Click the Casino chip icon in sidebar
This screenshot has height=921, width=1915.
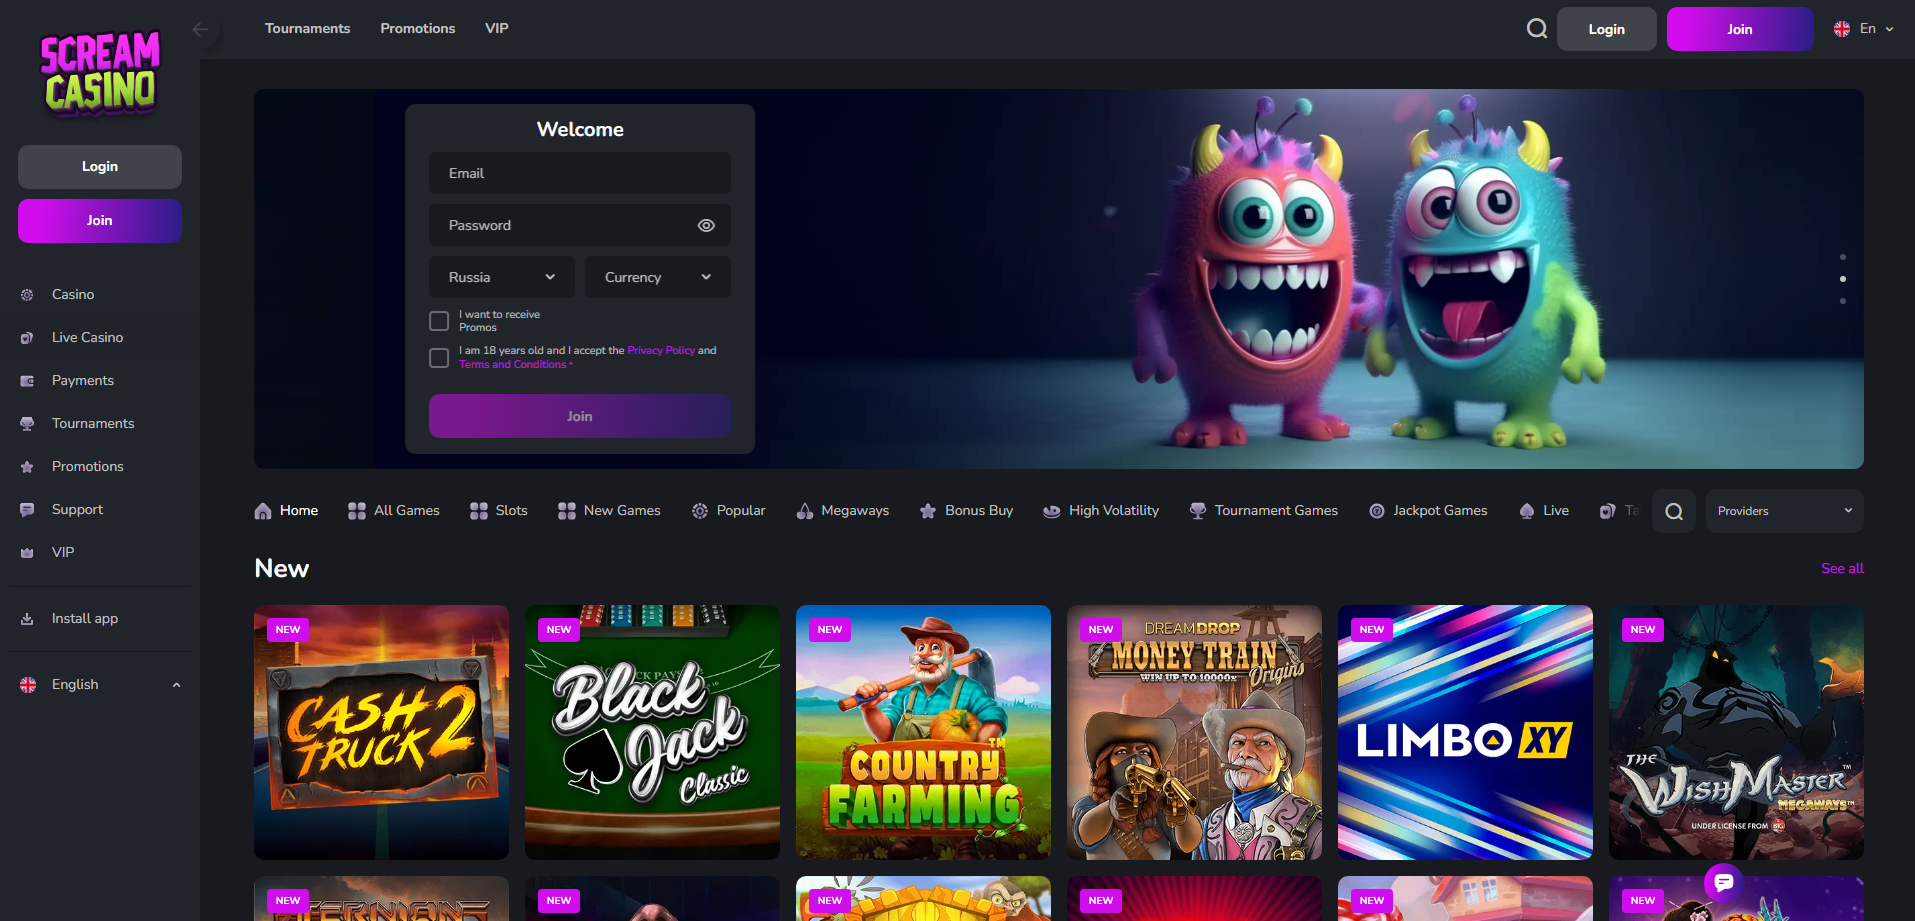(x=27, y=295)
